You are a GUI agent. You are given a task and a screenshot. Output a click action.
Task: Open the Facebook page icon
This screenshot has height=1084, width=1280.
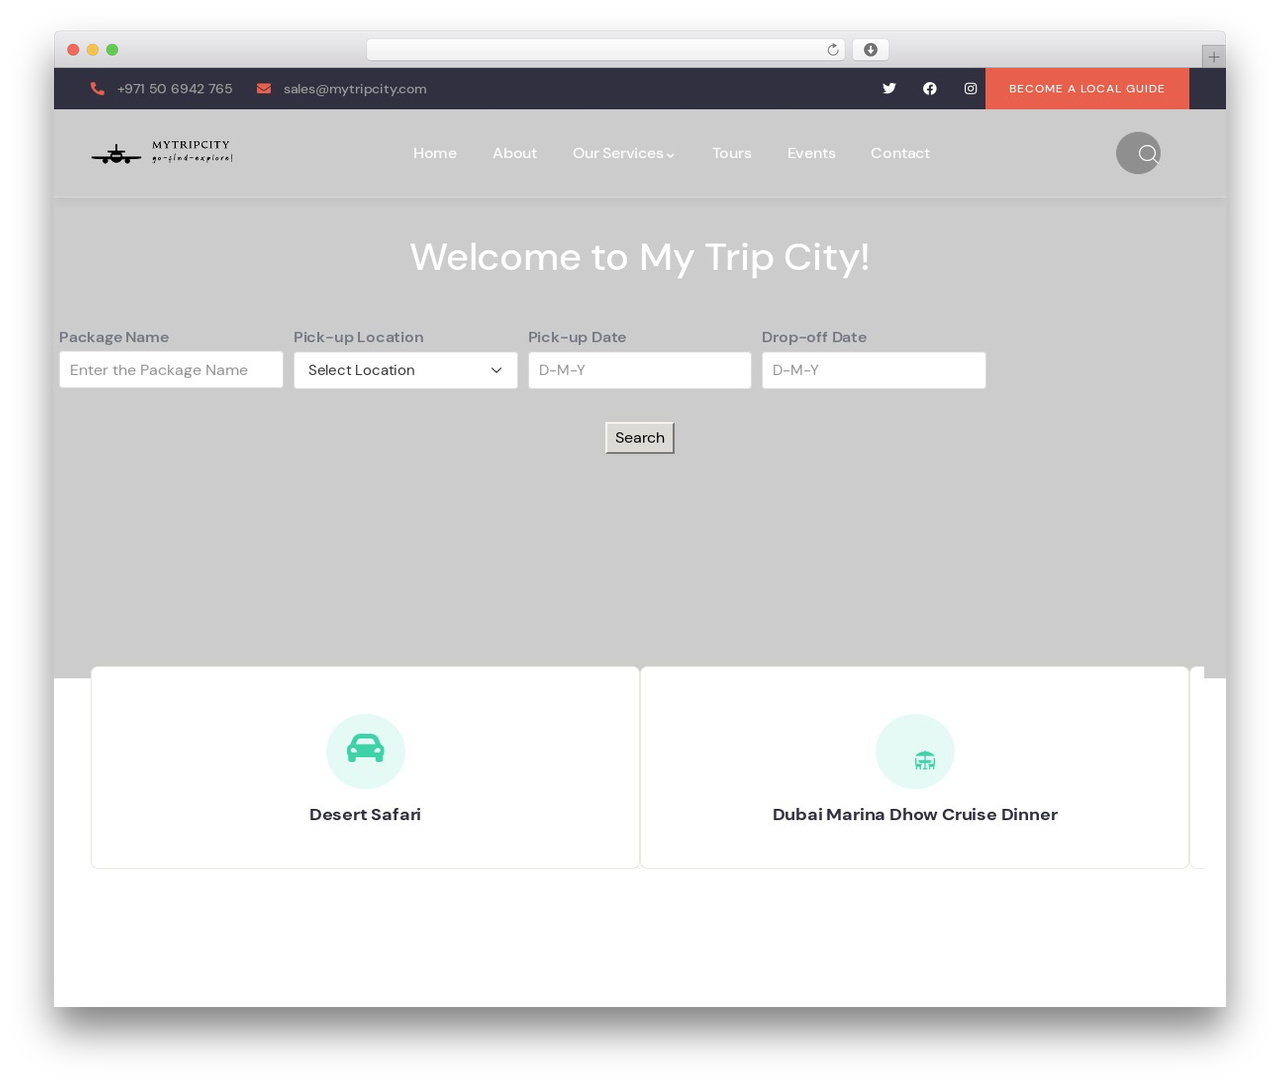coord(930,89)
